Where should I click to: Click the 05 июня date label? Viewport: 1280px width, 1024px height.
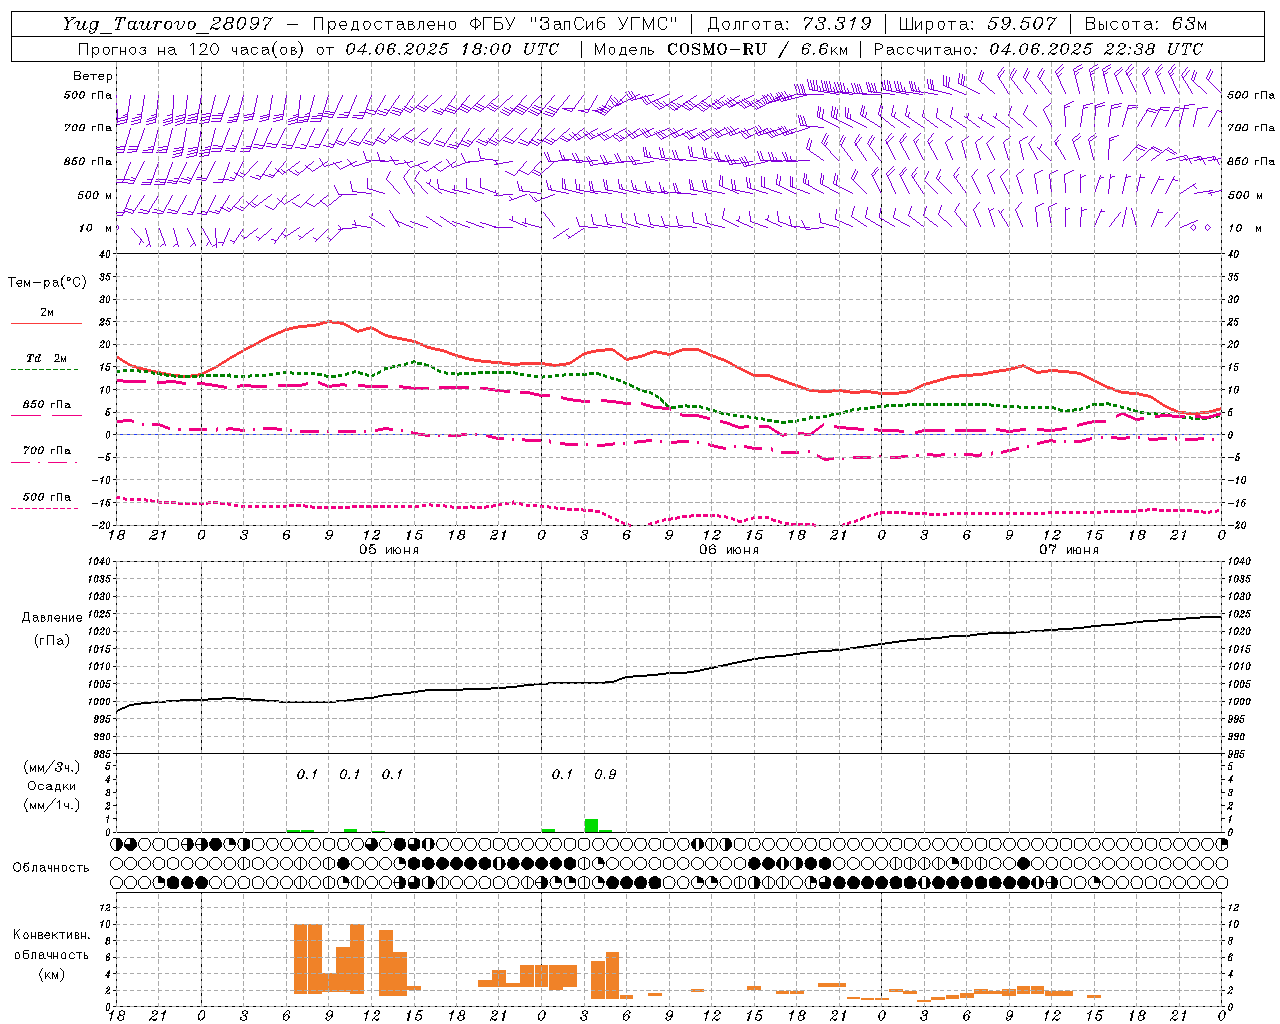(x=389, y=550)
